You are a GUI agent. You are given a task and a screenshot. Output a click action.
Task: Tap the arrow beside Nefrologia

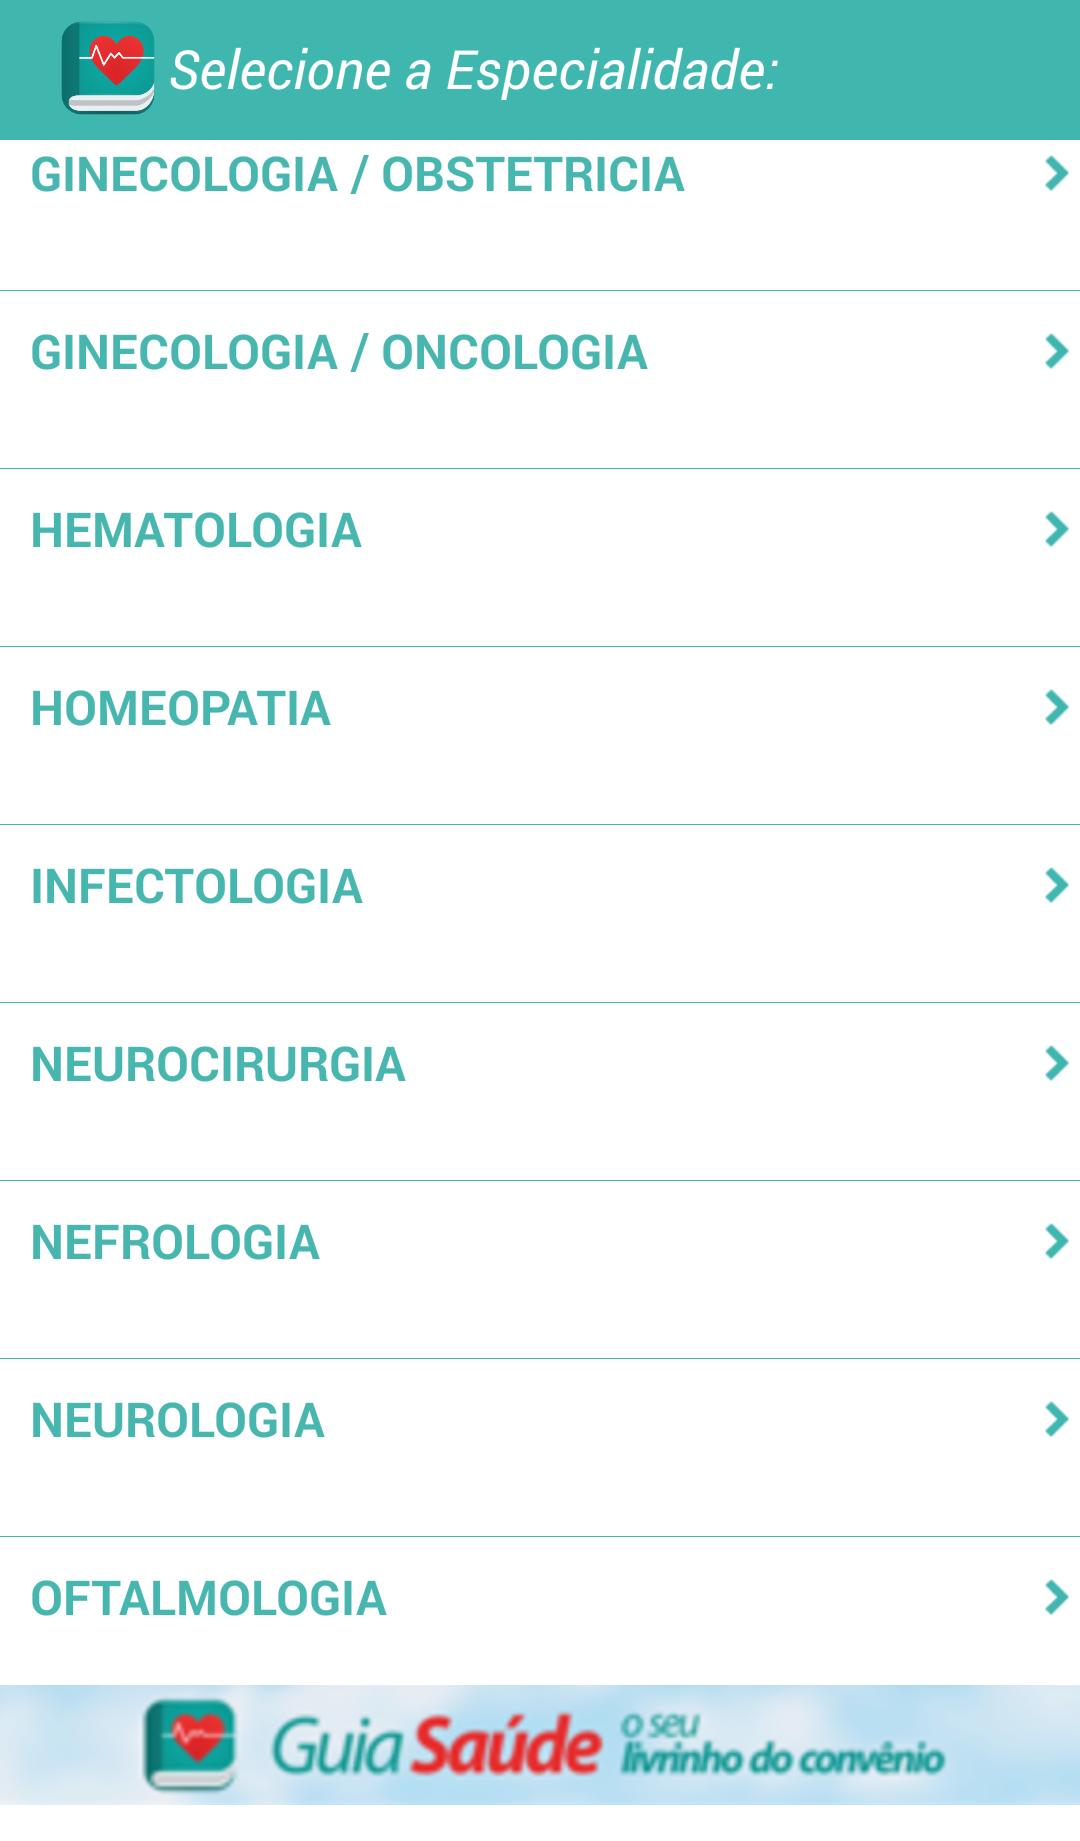(x=1056, y=1242)
